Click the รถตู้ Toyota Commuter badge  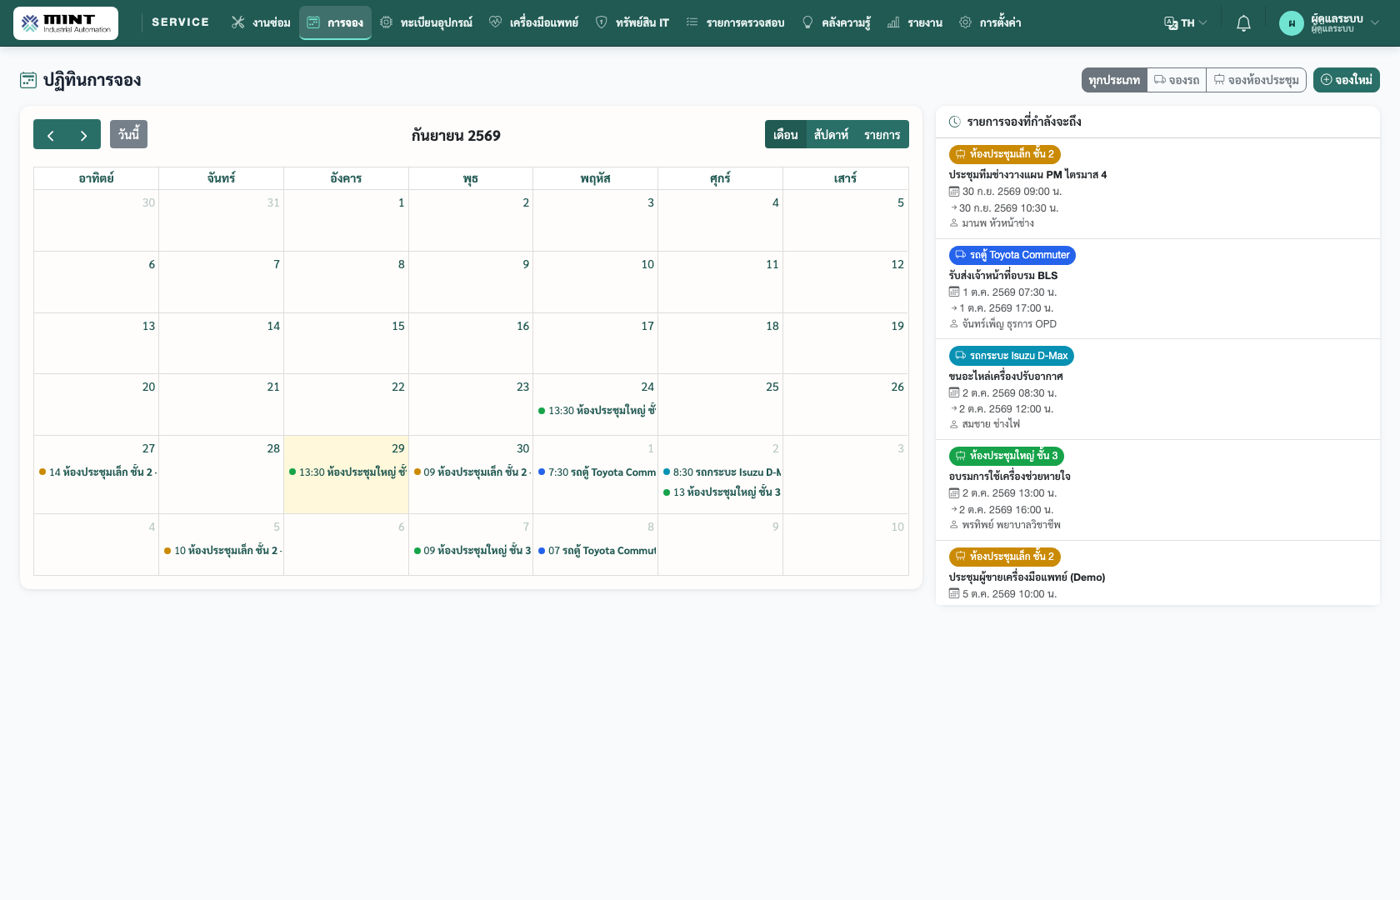(x=1012, y=255)
